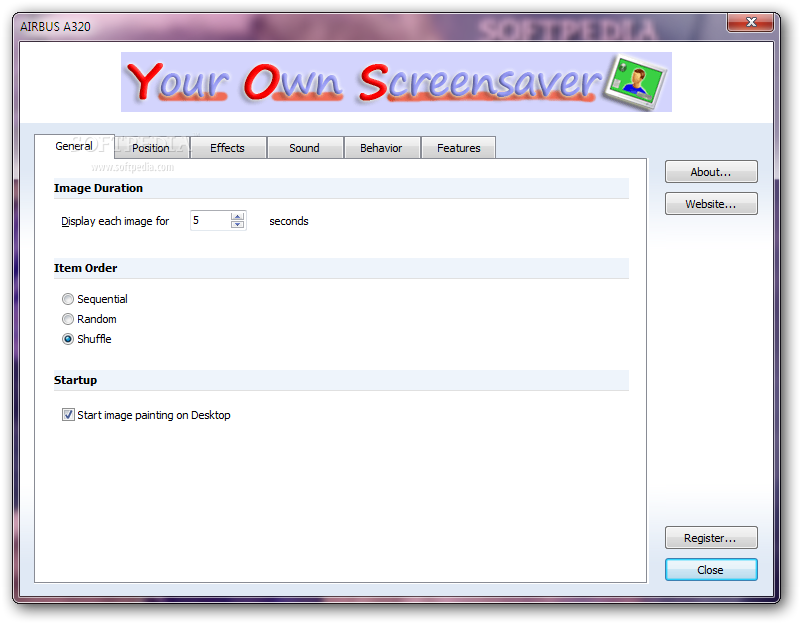The height and width of the screenshot is (624, 801).
Task: Click the Startup heading
Action: (76, 380)
